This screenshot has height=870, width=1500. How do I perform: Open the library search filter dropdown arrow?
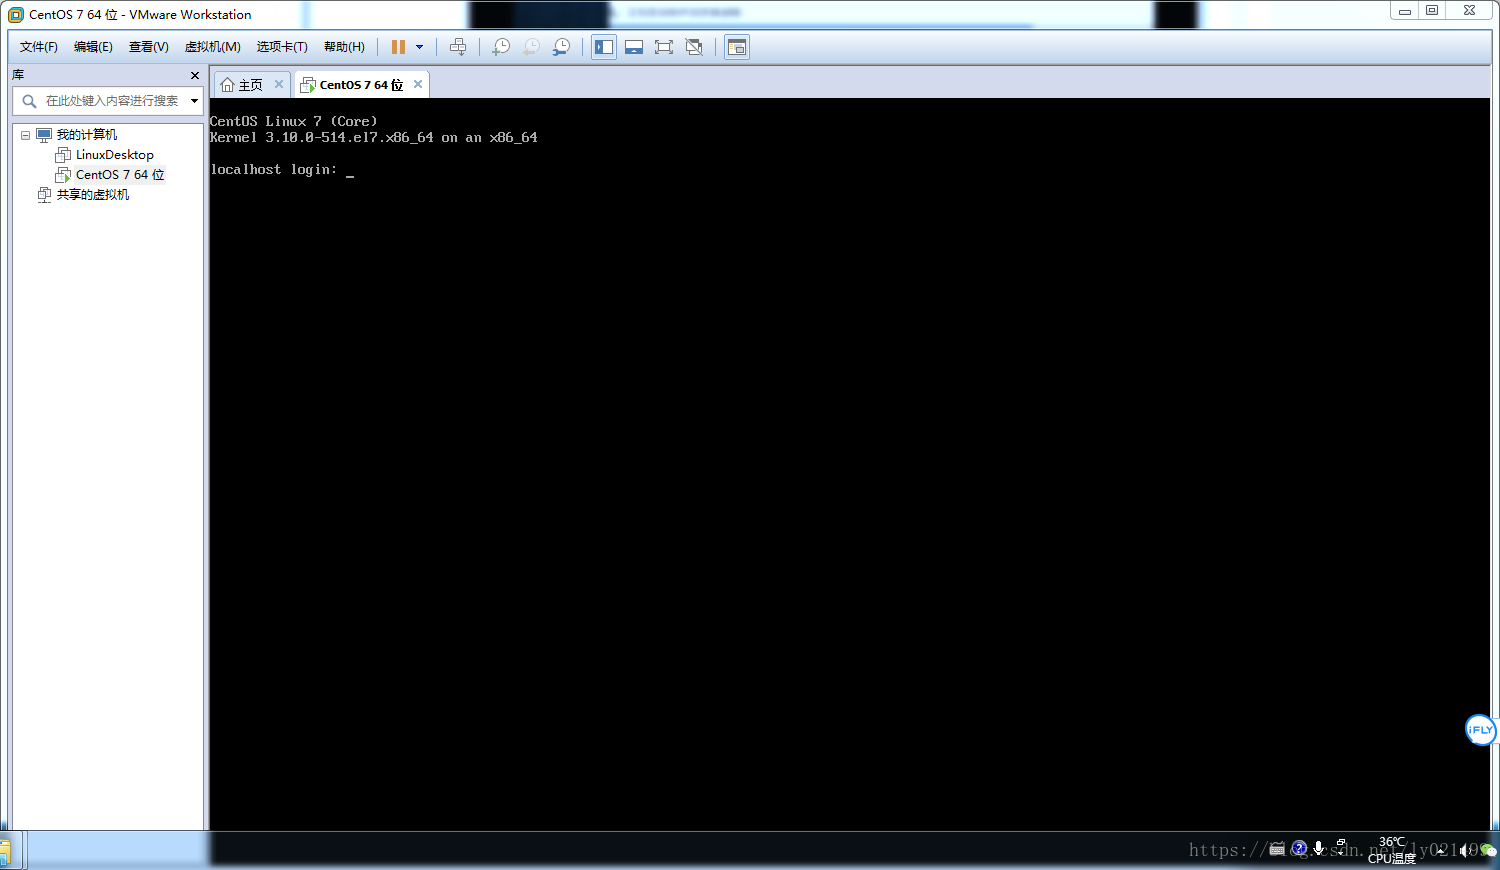click(194, 101)
